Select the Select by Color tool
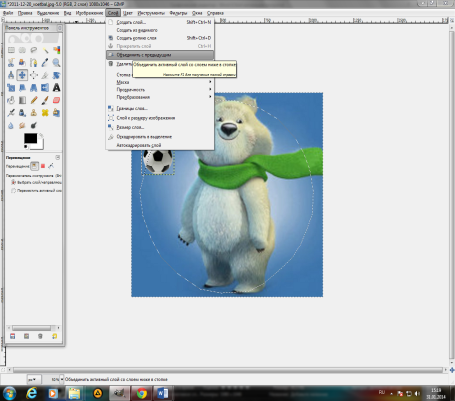The width and height of the screenshot is (455, 401). click(56, 50)
